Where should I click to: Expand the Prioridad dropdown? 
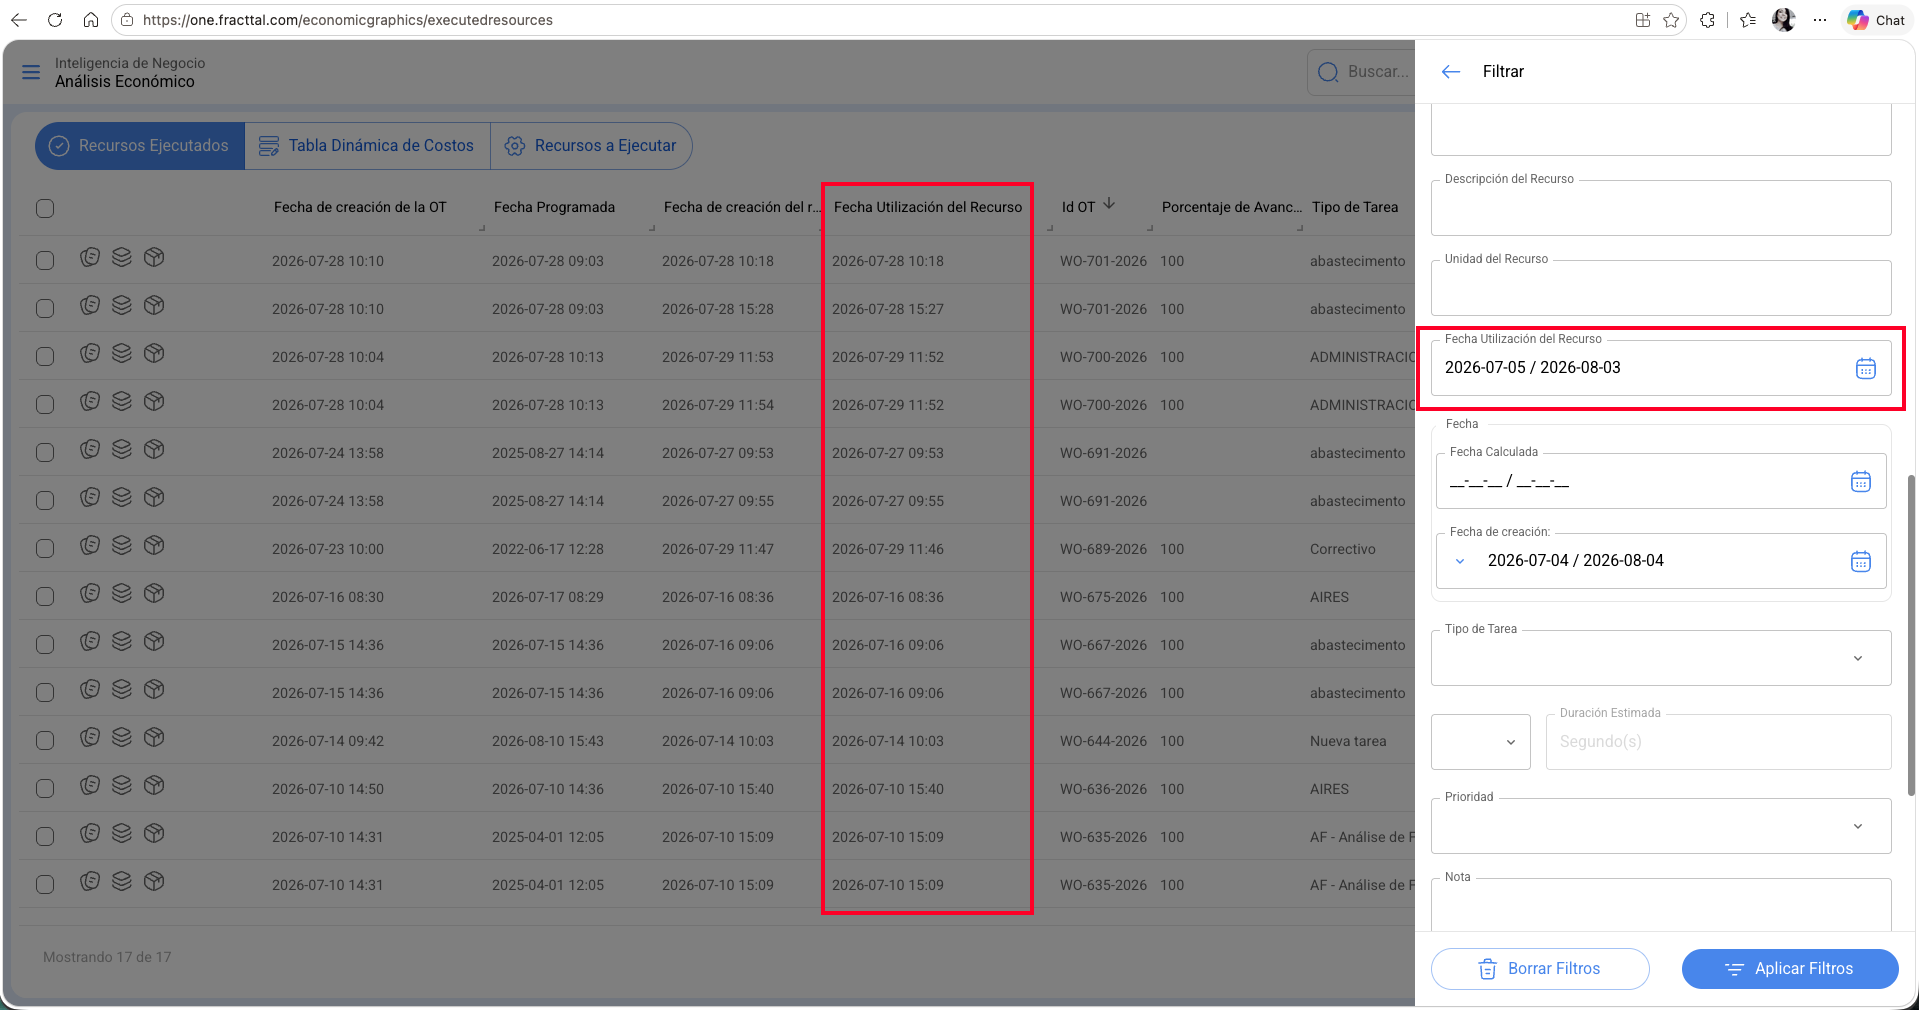(x=1857, y=827)
